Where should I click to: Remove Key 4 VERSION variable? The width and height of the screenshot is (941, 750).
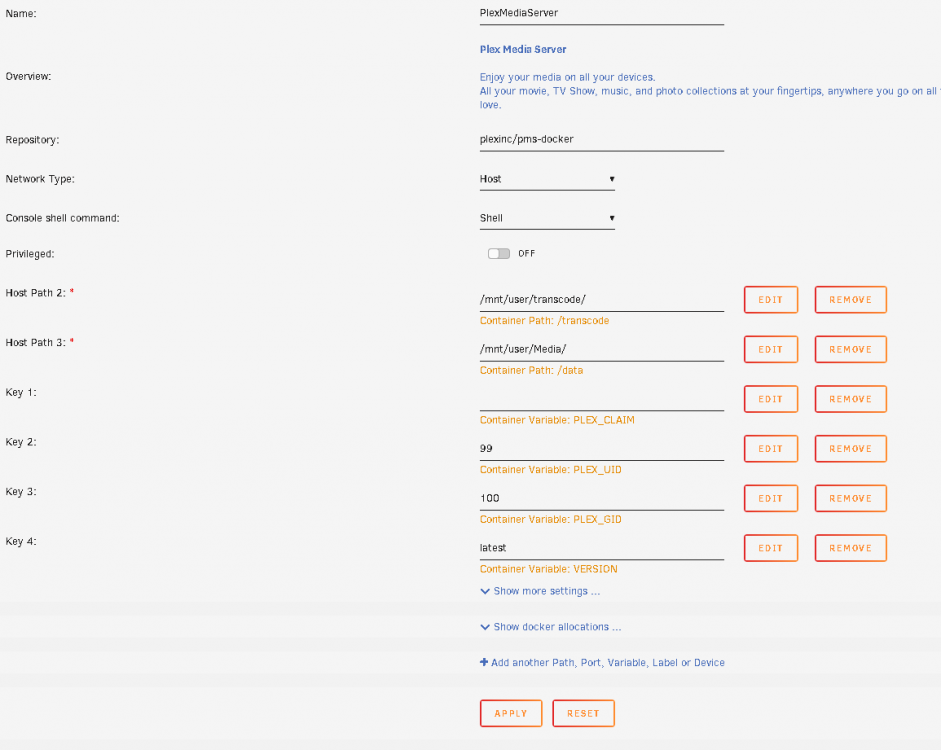point(850,548)
